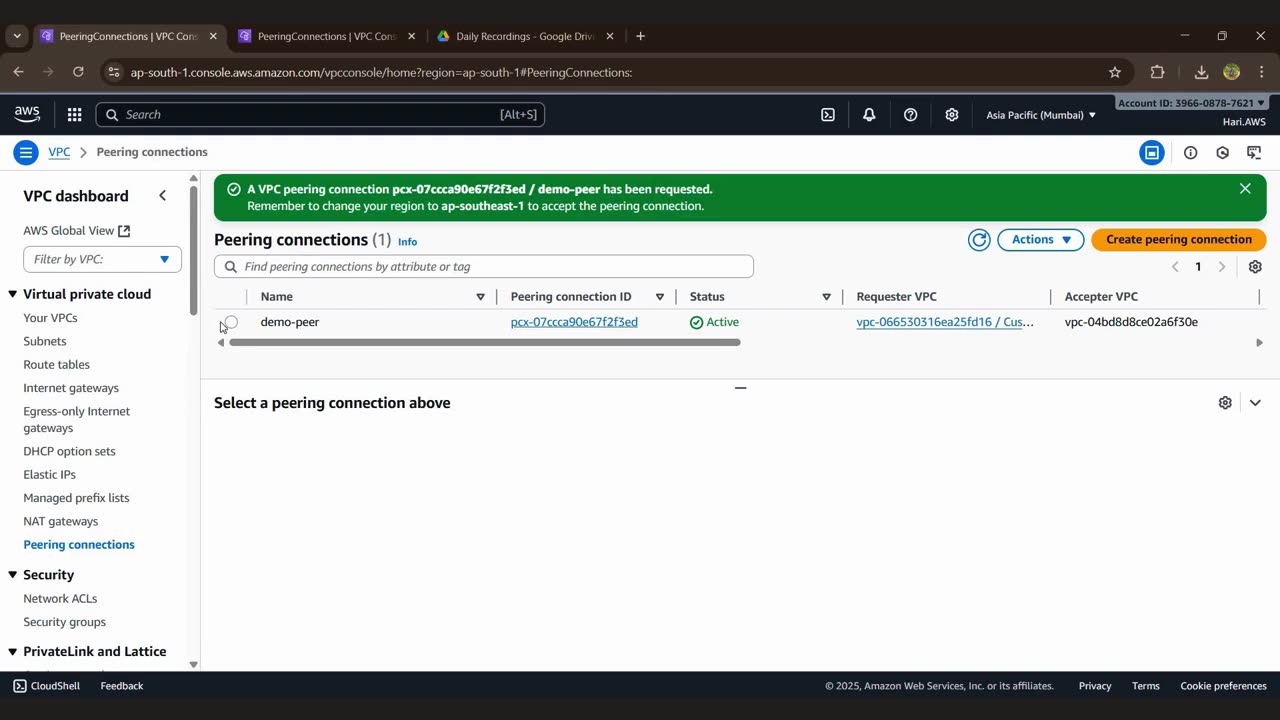Image resolution: width=1280 pixels, height=720 pixels.
Task: Open the browser downloads icon
Action: [1201, 72]
